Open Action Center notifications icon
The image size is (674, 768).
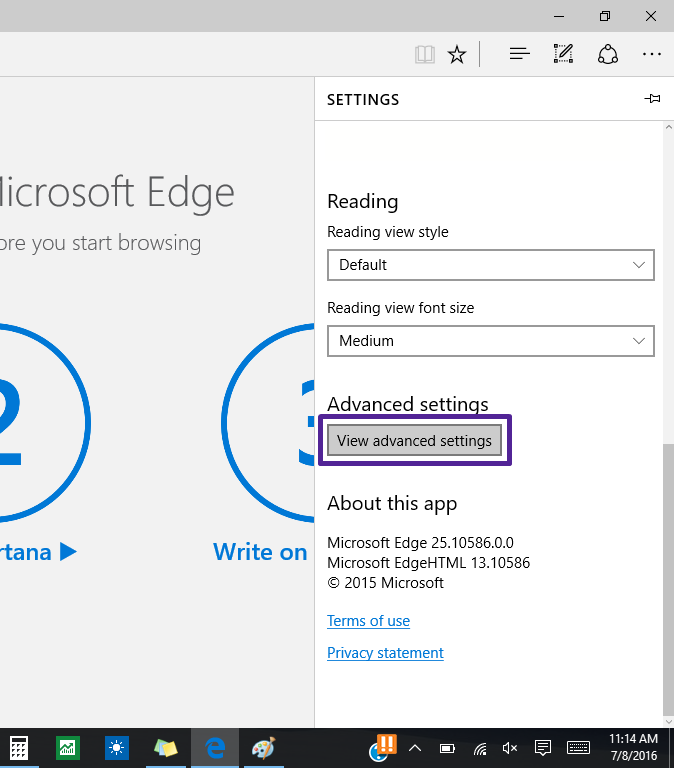click(x=543, y=748)
